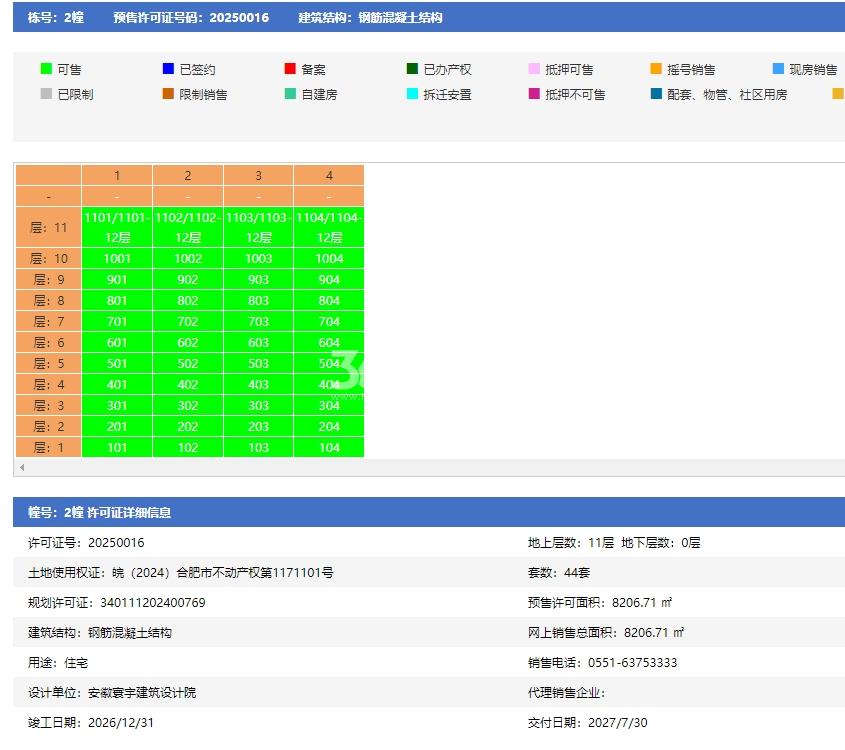Select room 503 on floor 5
The width and height of the screenshot is (845, 750).
(258, 364)
